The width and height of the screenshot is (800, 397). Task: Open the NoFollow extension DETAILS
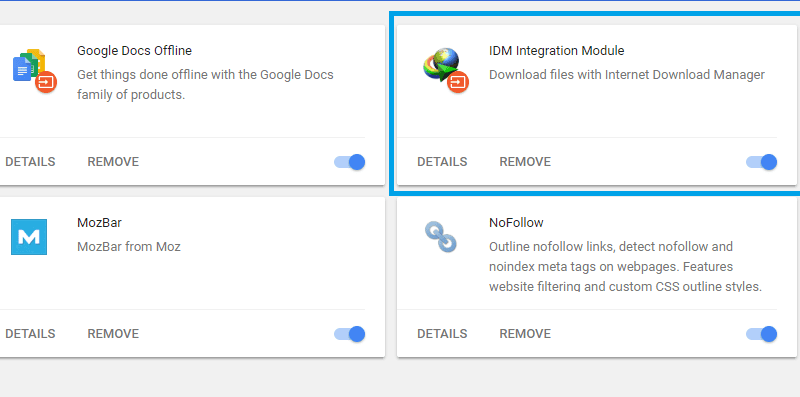[442, 334]
